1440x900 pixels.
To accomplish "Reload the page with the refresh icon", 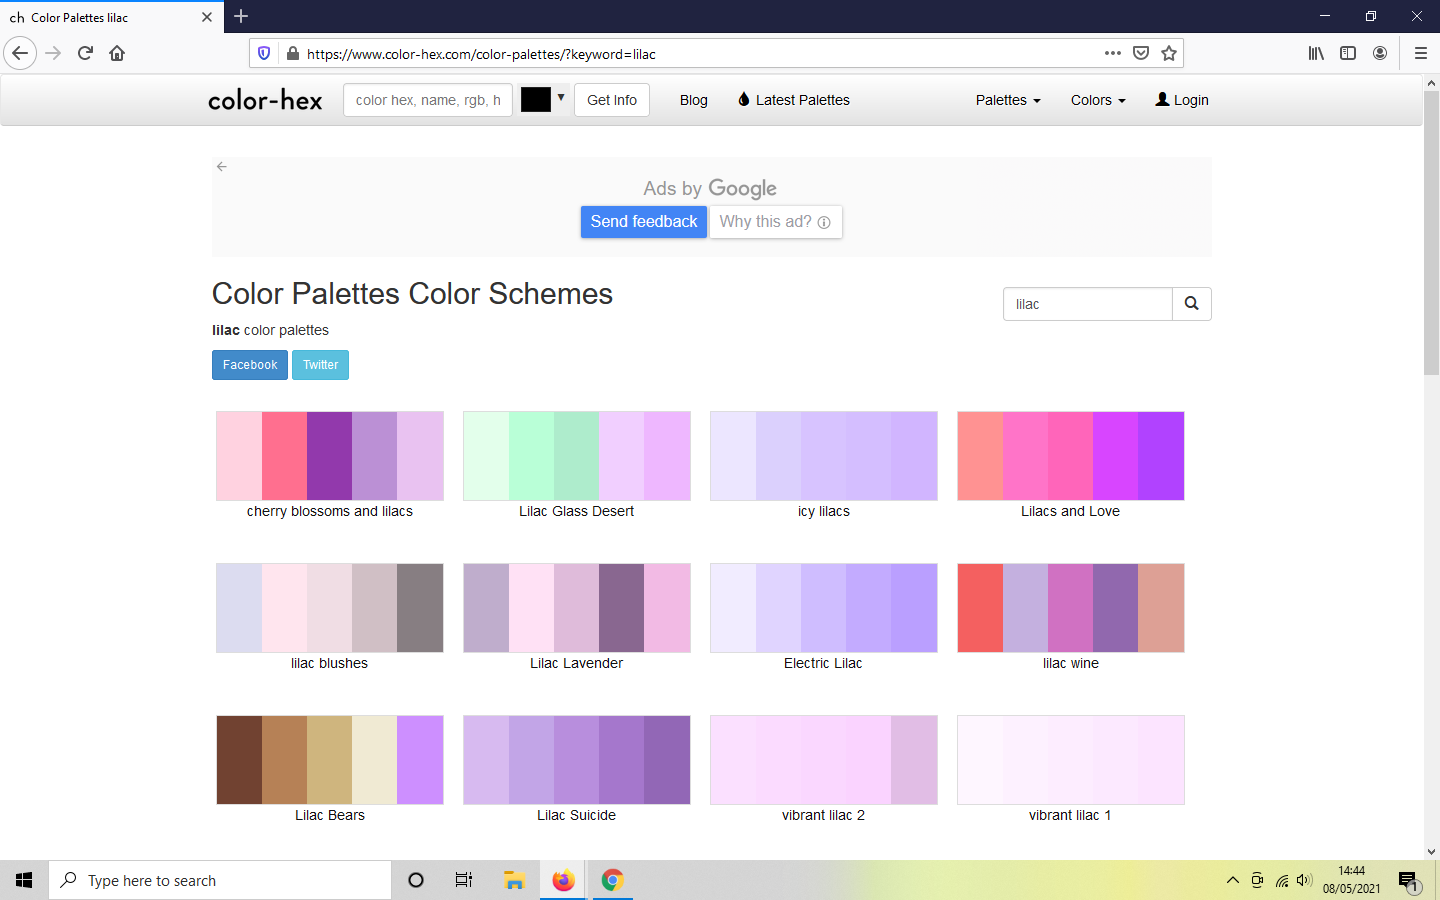I will (85, 53).
